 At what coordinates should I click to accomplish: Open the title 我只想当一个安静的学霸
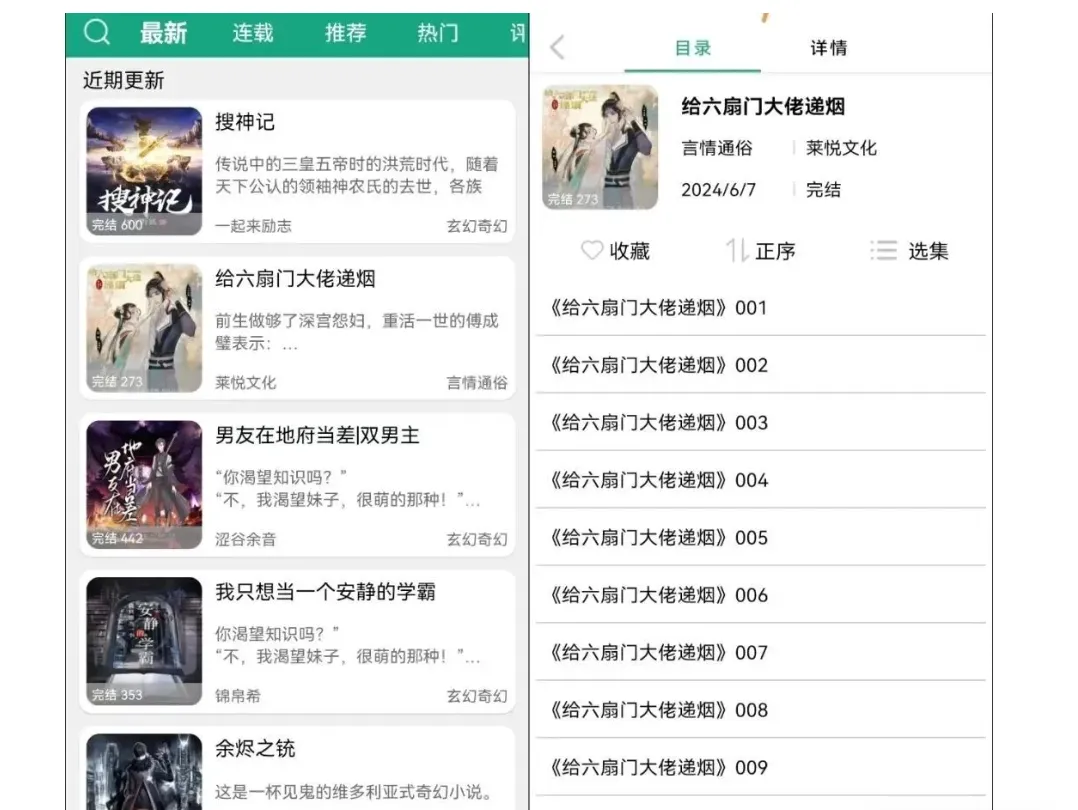point(325,592)
